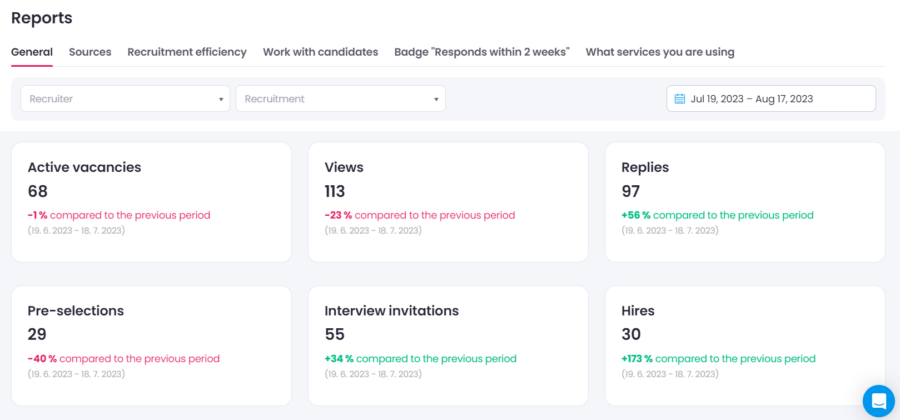
Task: Click the Reports page heading
Action: point(42,18)
